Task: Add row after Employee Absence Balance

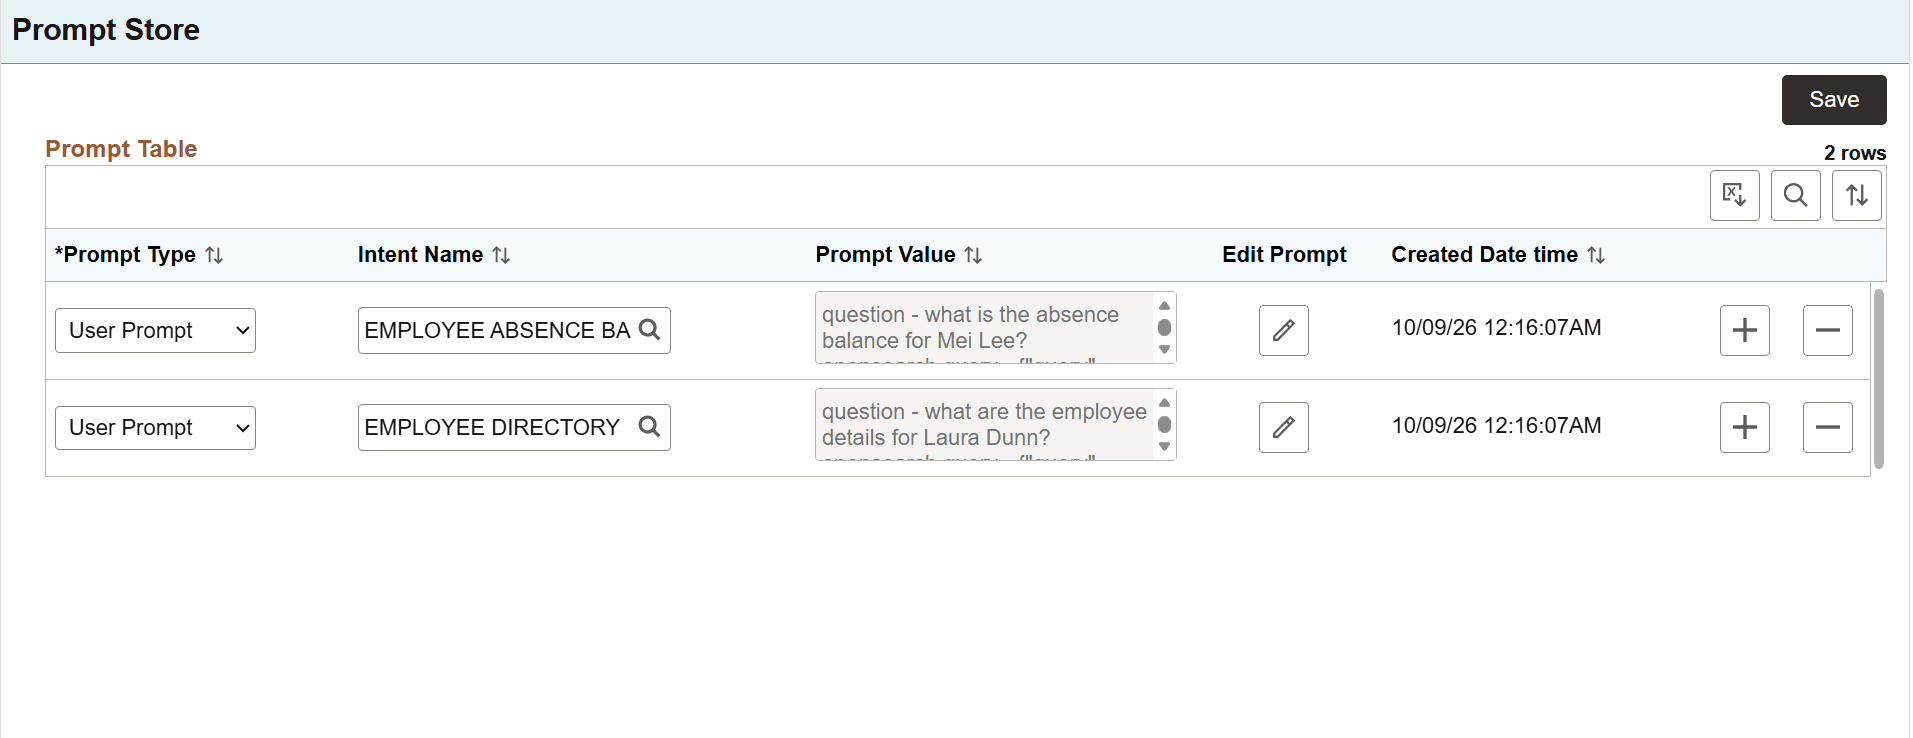Action: pyautogui.click(x=1744, y=330)
